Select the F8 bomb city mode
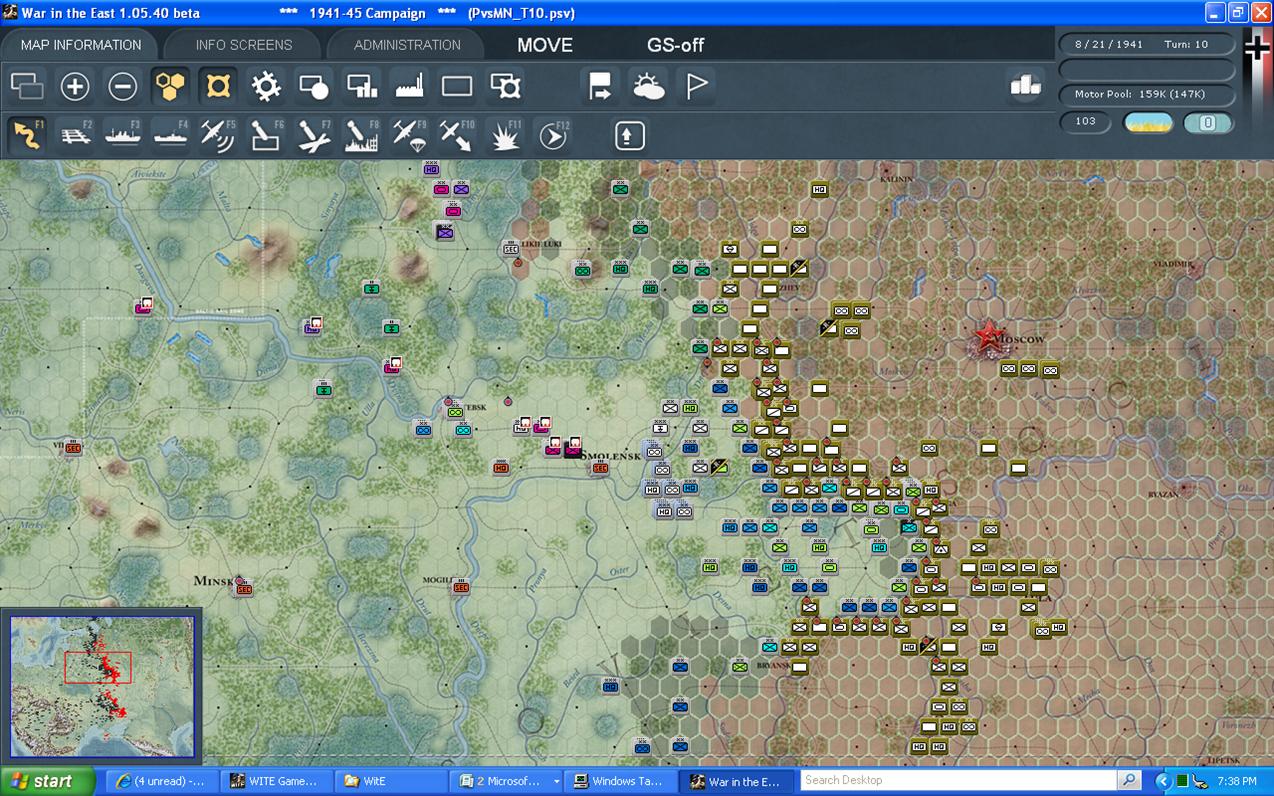Image resolution: width=1274 pixels, height=796 pixels. (x=362, y=135)
